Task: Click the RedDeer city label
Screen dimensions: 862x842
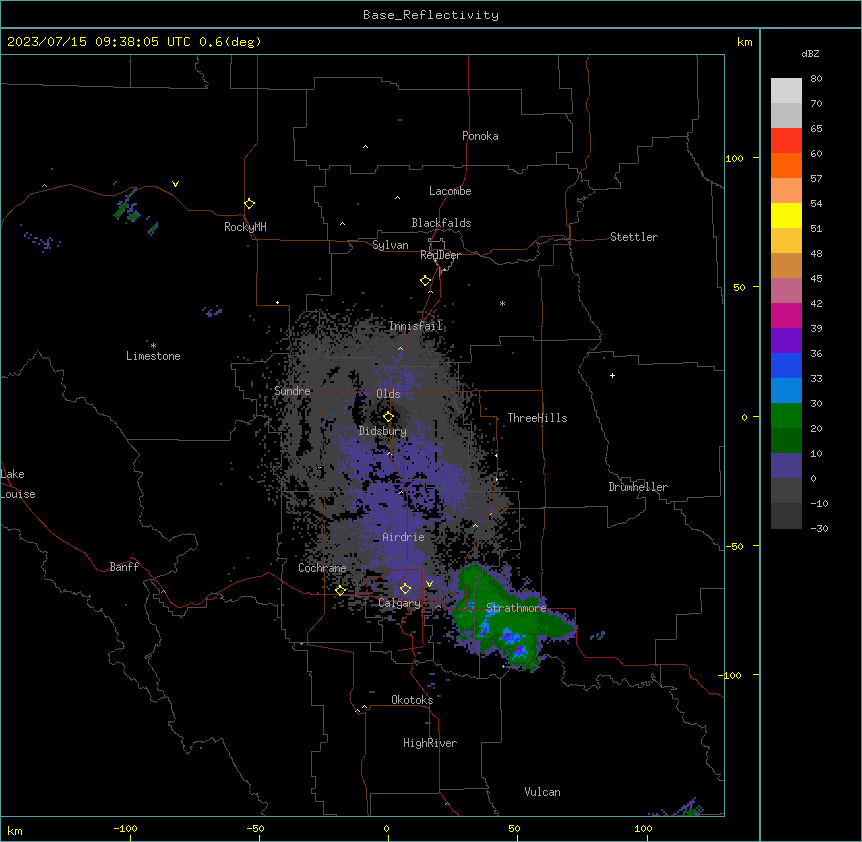Action: pos(440,255)
